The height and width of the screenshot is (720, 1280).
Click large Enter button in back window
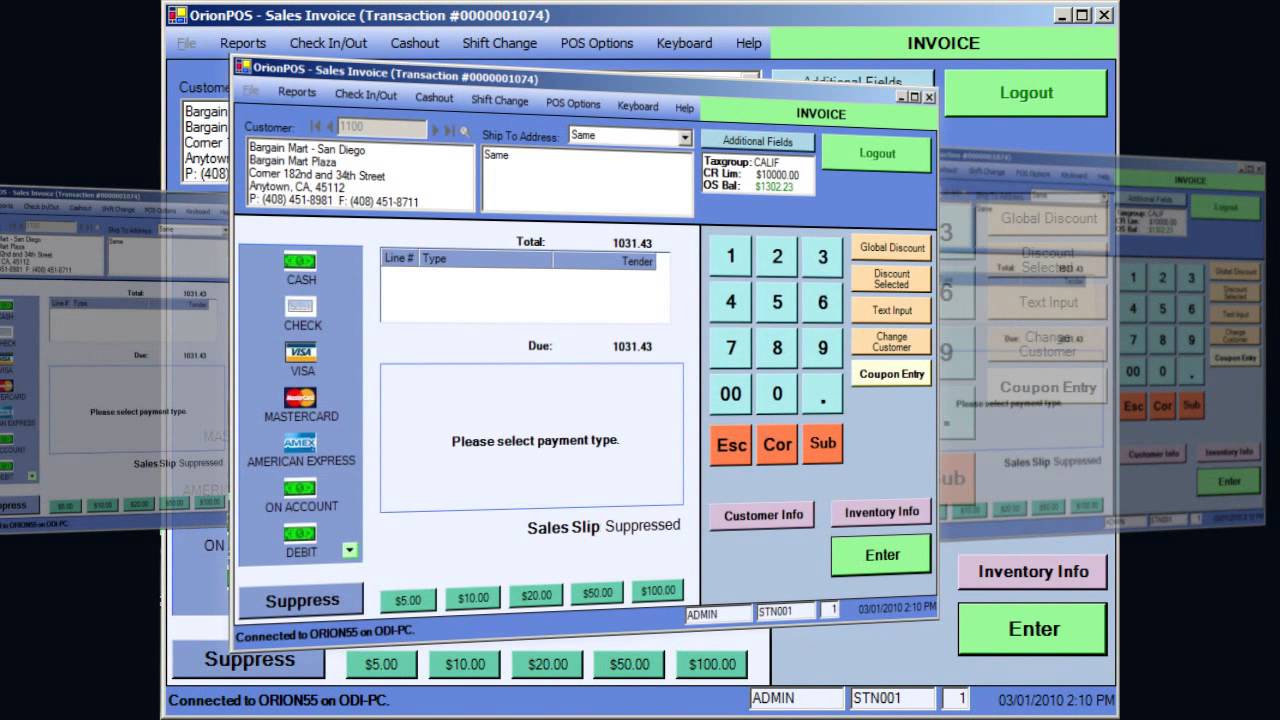coord(1033,629)
